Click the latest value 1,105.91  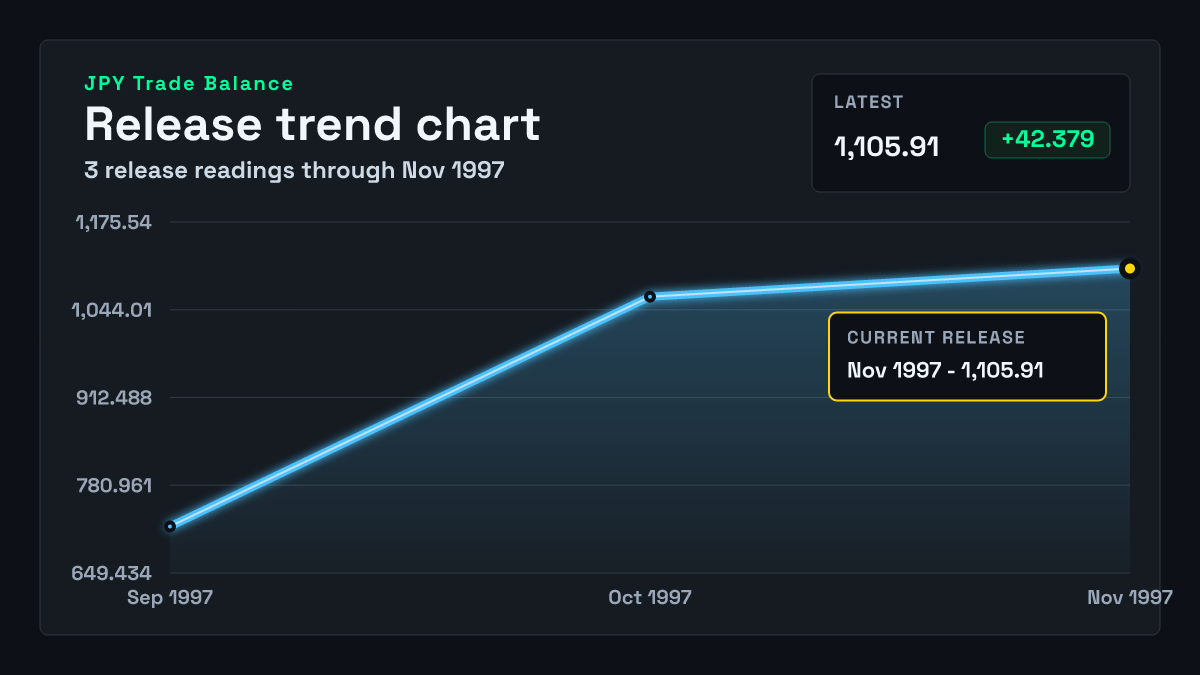886,148
